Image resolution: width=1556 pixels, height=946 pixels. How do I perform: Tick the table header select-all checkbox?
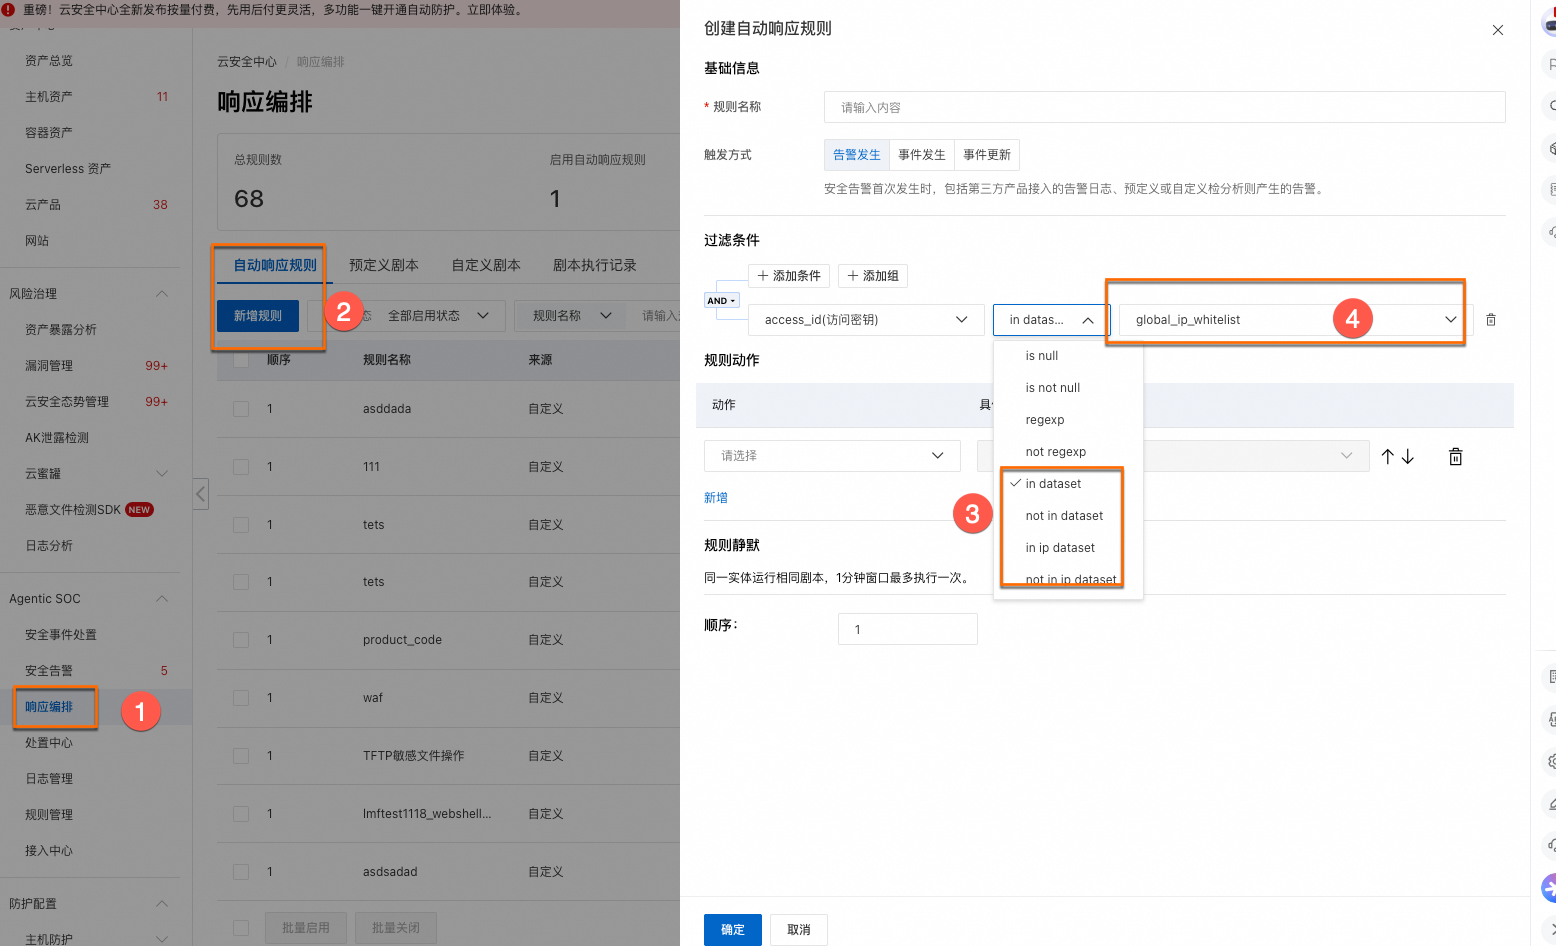pos(241,360)
